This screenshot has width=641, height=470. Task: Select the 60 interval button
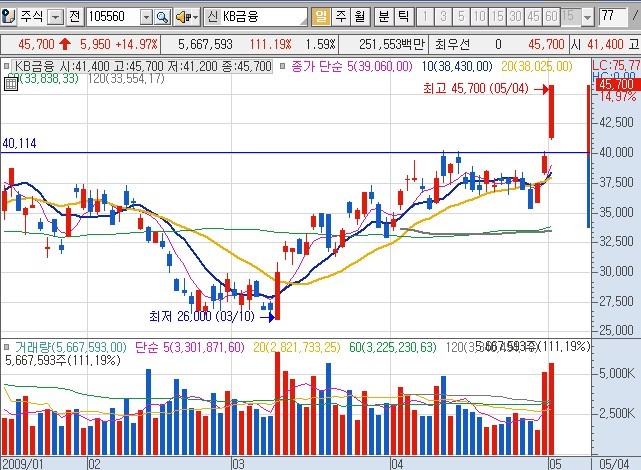pos(551,17)
